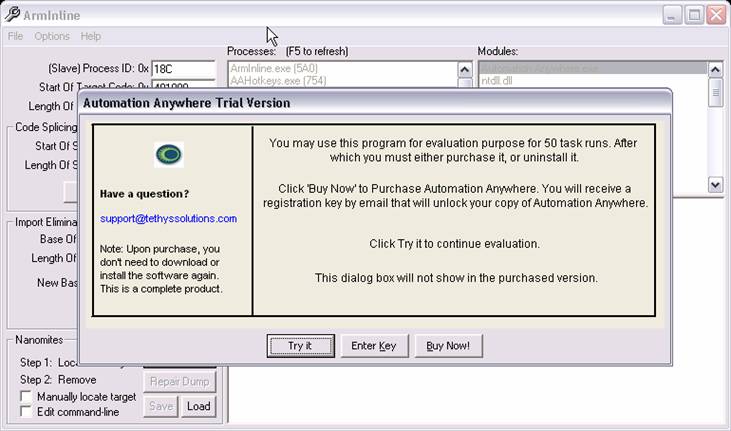731x431 pixels.
Task: Select ArmInline.exe (5A0) in Processes list
Action: pos(274,69)
